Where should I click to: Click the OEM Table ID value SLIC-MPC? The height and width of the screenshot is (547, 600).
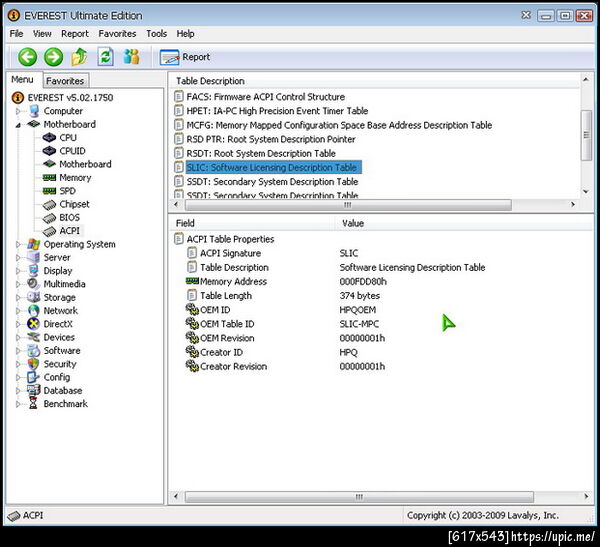coord(359,324)
